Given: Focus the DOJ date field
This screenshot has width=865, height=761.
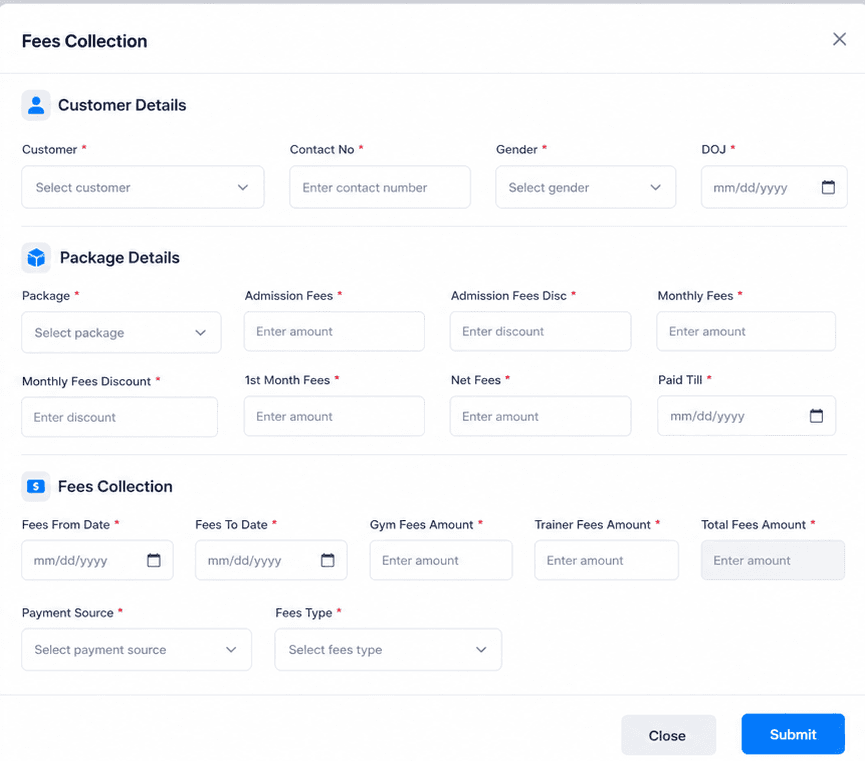Looking at the screenshot, I should (x=774, y=187).
